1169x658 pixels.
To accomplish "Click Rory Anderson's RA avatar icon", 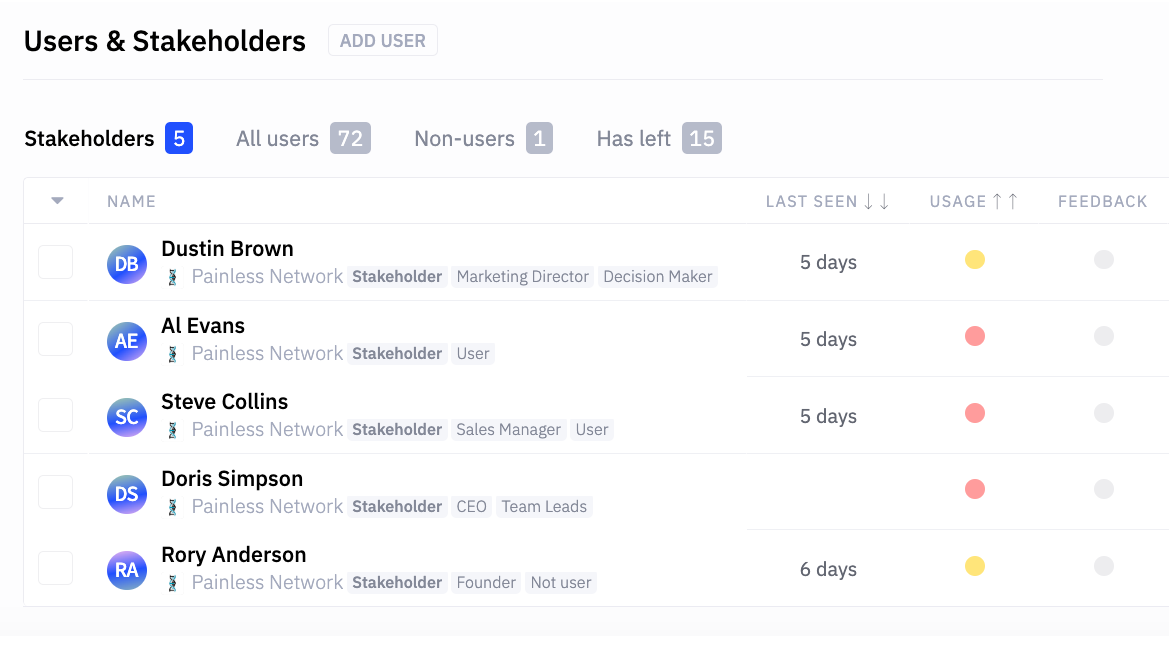I will tap(127, 571).
